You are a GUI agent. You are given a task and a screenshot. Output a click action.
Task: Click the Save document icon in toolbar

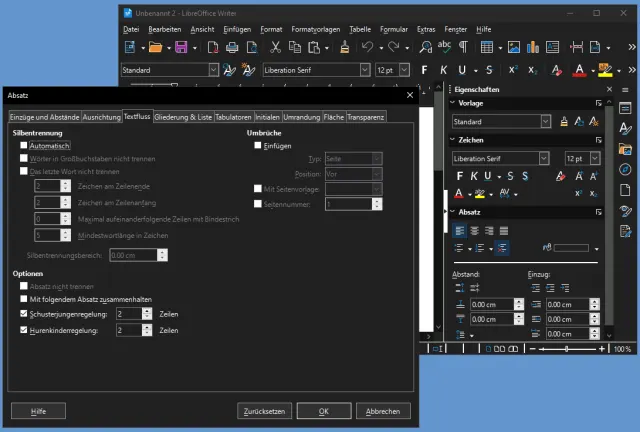(181, 47)
